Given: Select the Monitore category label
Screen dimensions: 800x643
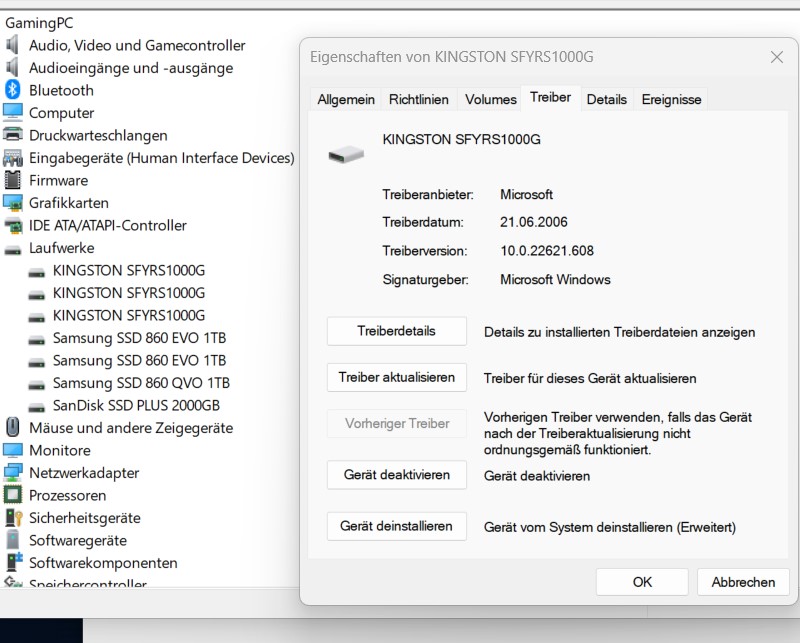Looking at the screenshot, I should 60,451.
